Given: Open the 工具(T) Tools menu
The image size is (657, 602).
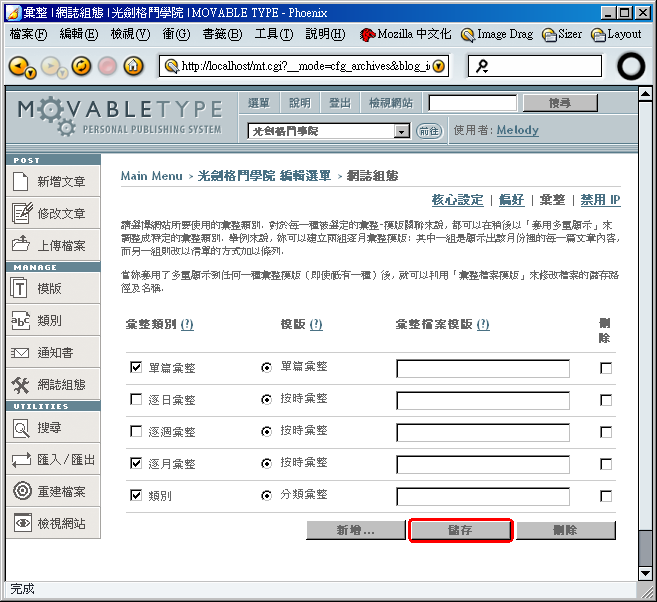Looking at the screenshot, I should 274,34.
